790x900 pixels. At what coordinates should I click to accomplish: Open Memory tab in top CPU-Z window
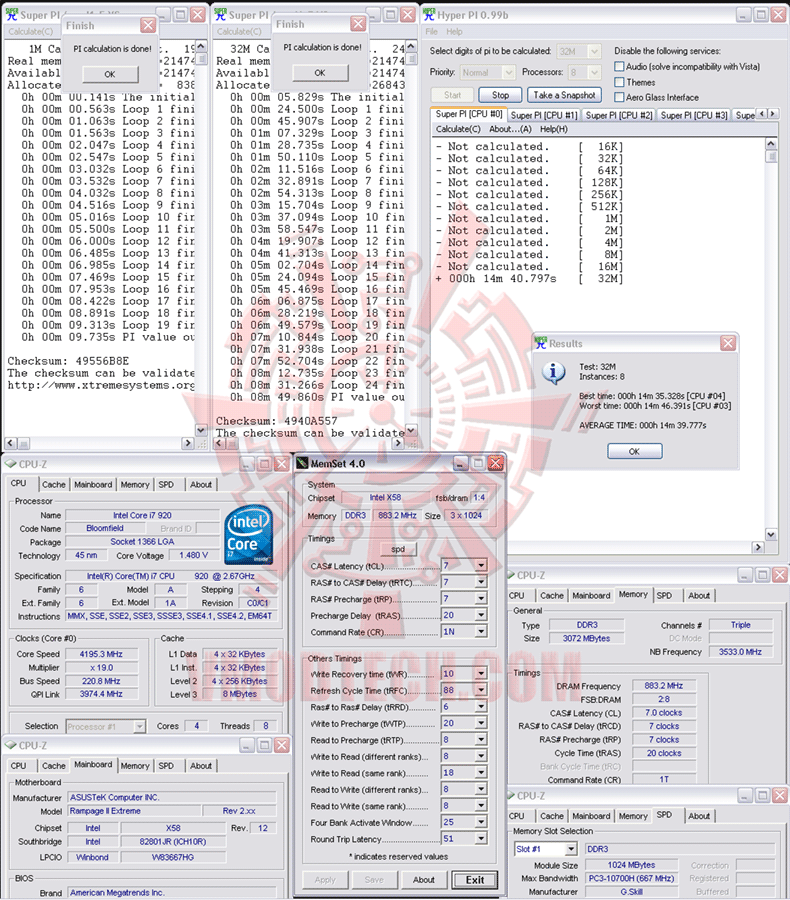135,484
